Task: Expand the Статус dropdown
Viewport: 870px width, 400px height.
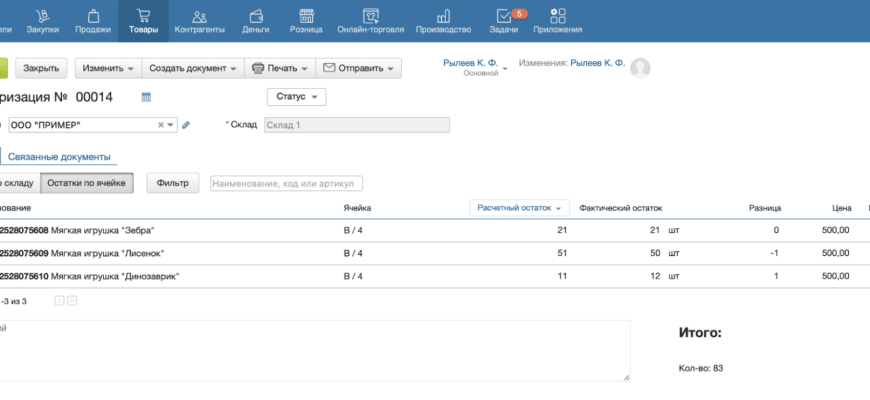Action: [x=296, y=97]
